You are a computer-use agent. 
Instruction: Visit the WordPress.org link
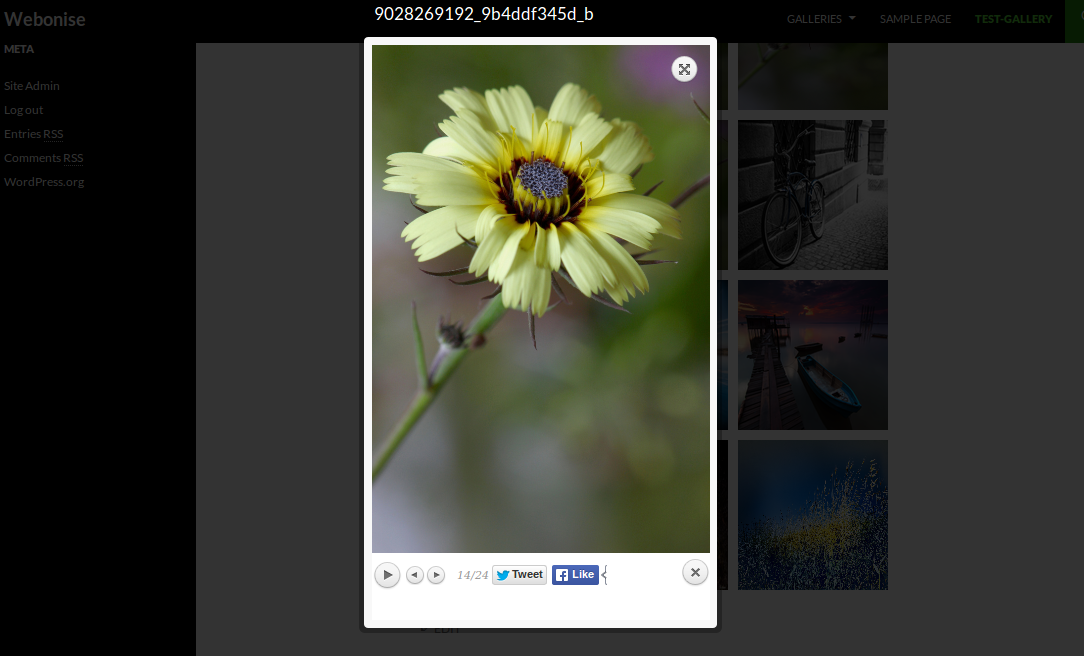[44, 182]
